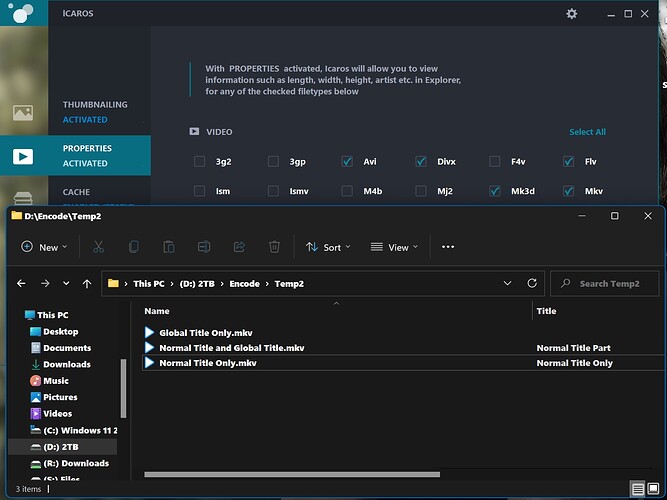Click the folder icon in the address bar
Screen dimensions: 667x500
pyautogui.click(x=113, y=283)
